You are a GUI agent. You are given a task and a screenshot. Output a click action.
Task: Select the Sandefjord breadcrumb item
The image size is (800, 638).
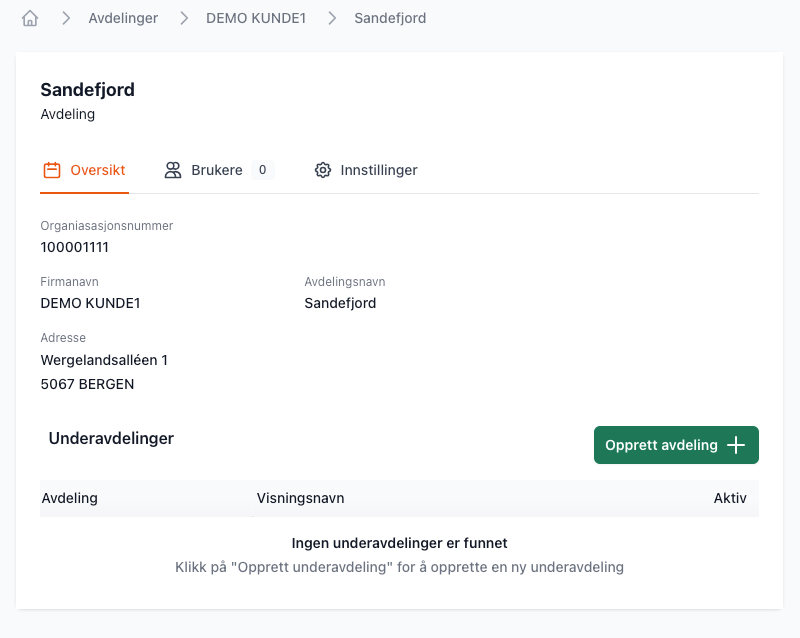[390, 18]
